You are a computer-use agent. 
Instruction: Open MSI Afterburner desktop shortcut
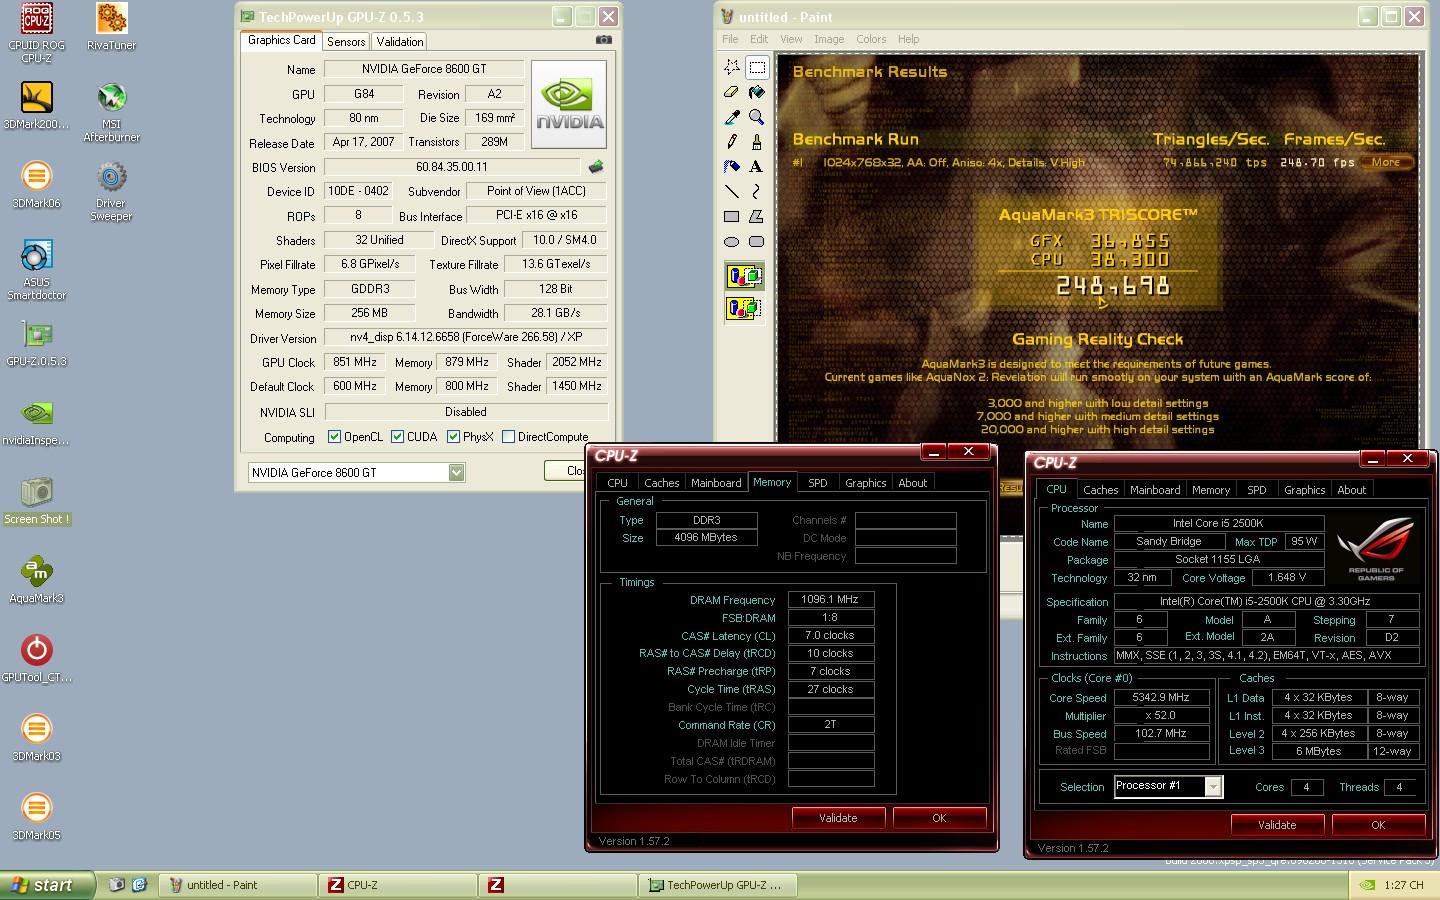[112, 112]
